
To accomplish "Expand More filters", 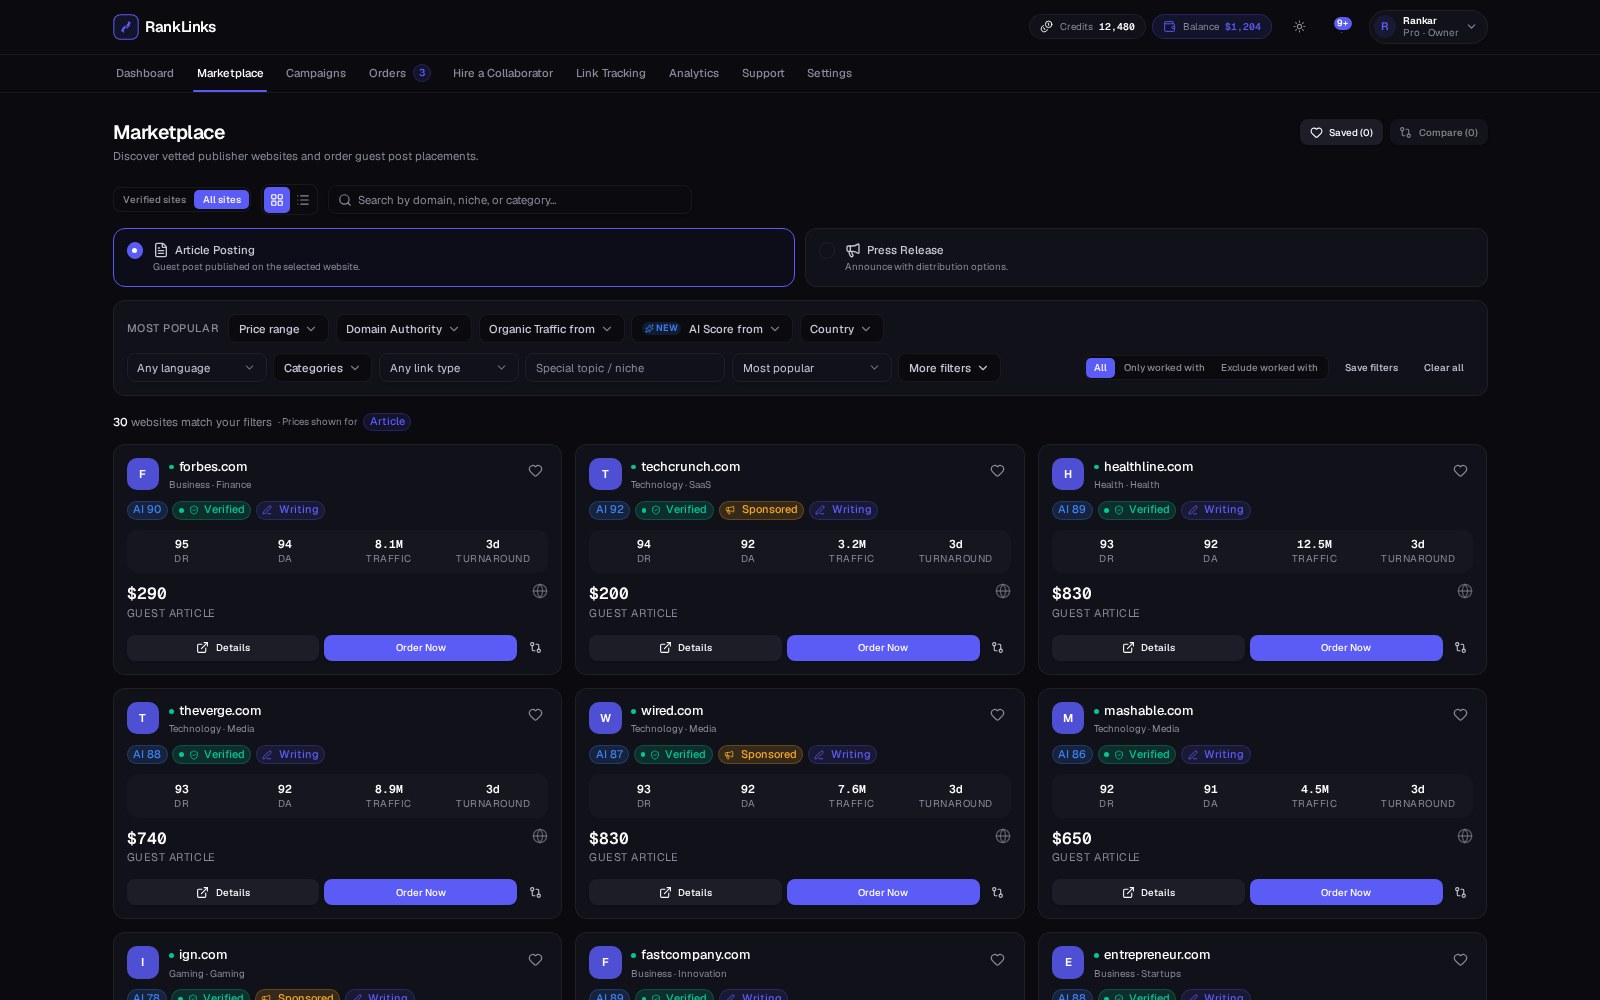I will (949, 368).
